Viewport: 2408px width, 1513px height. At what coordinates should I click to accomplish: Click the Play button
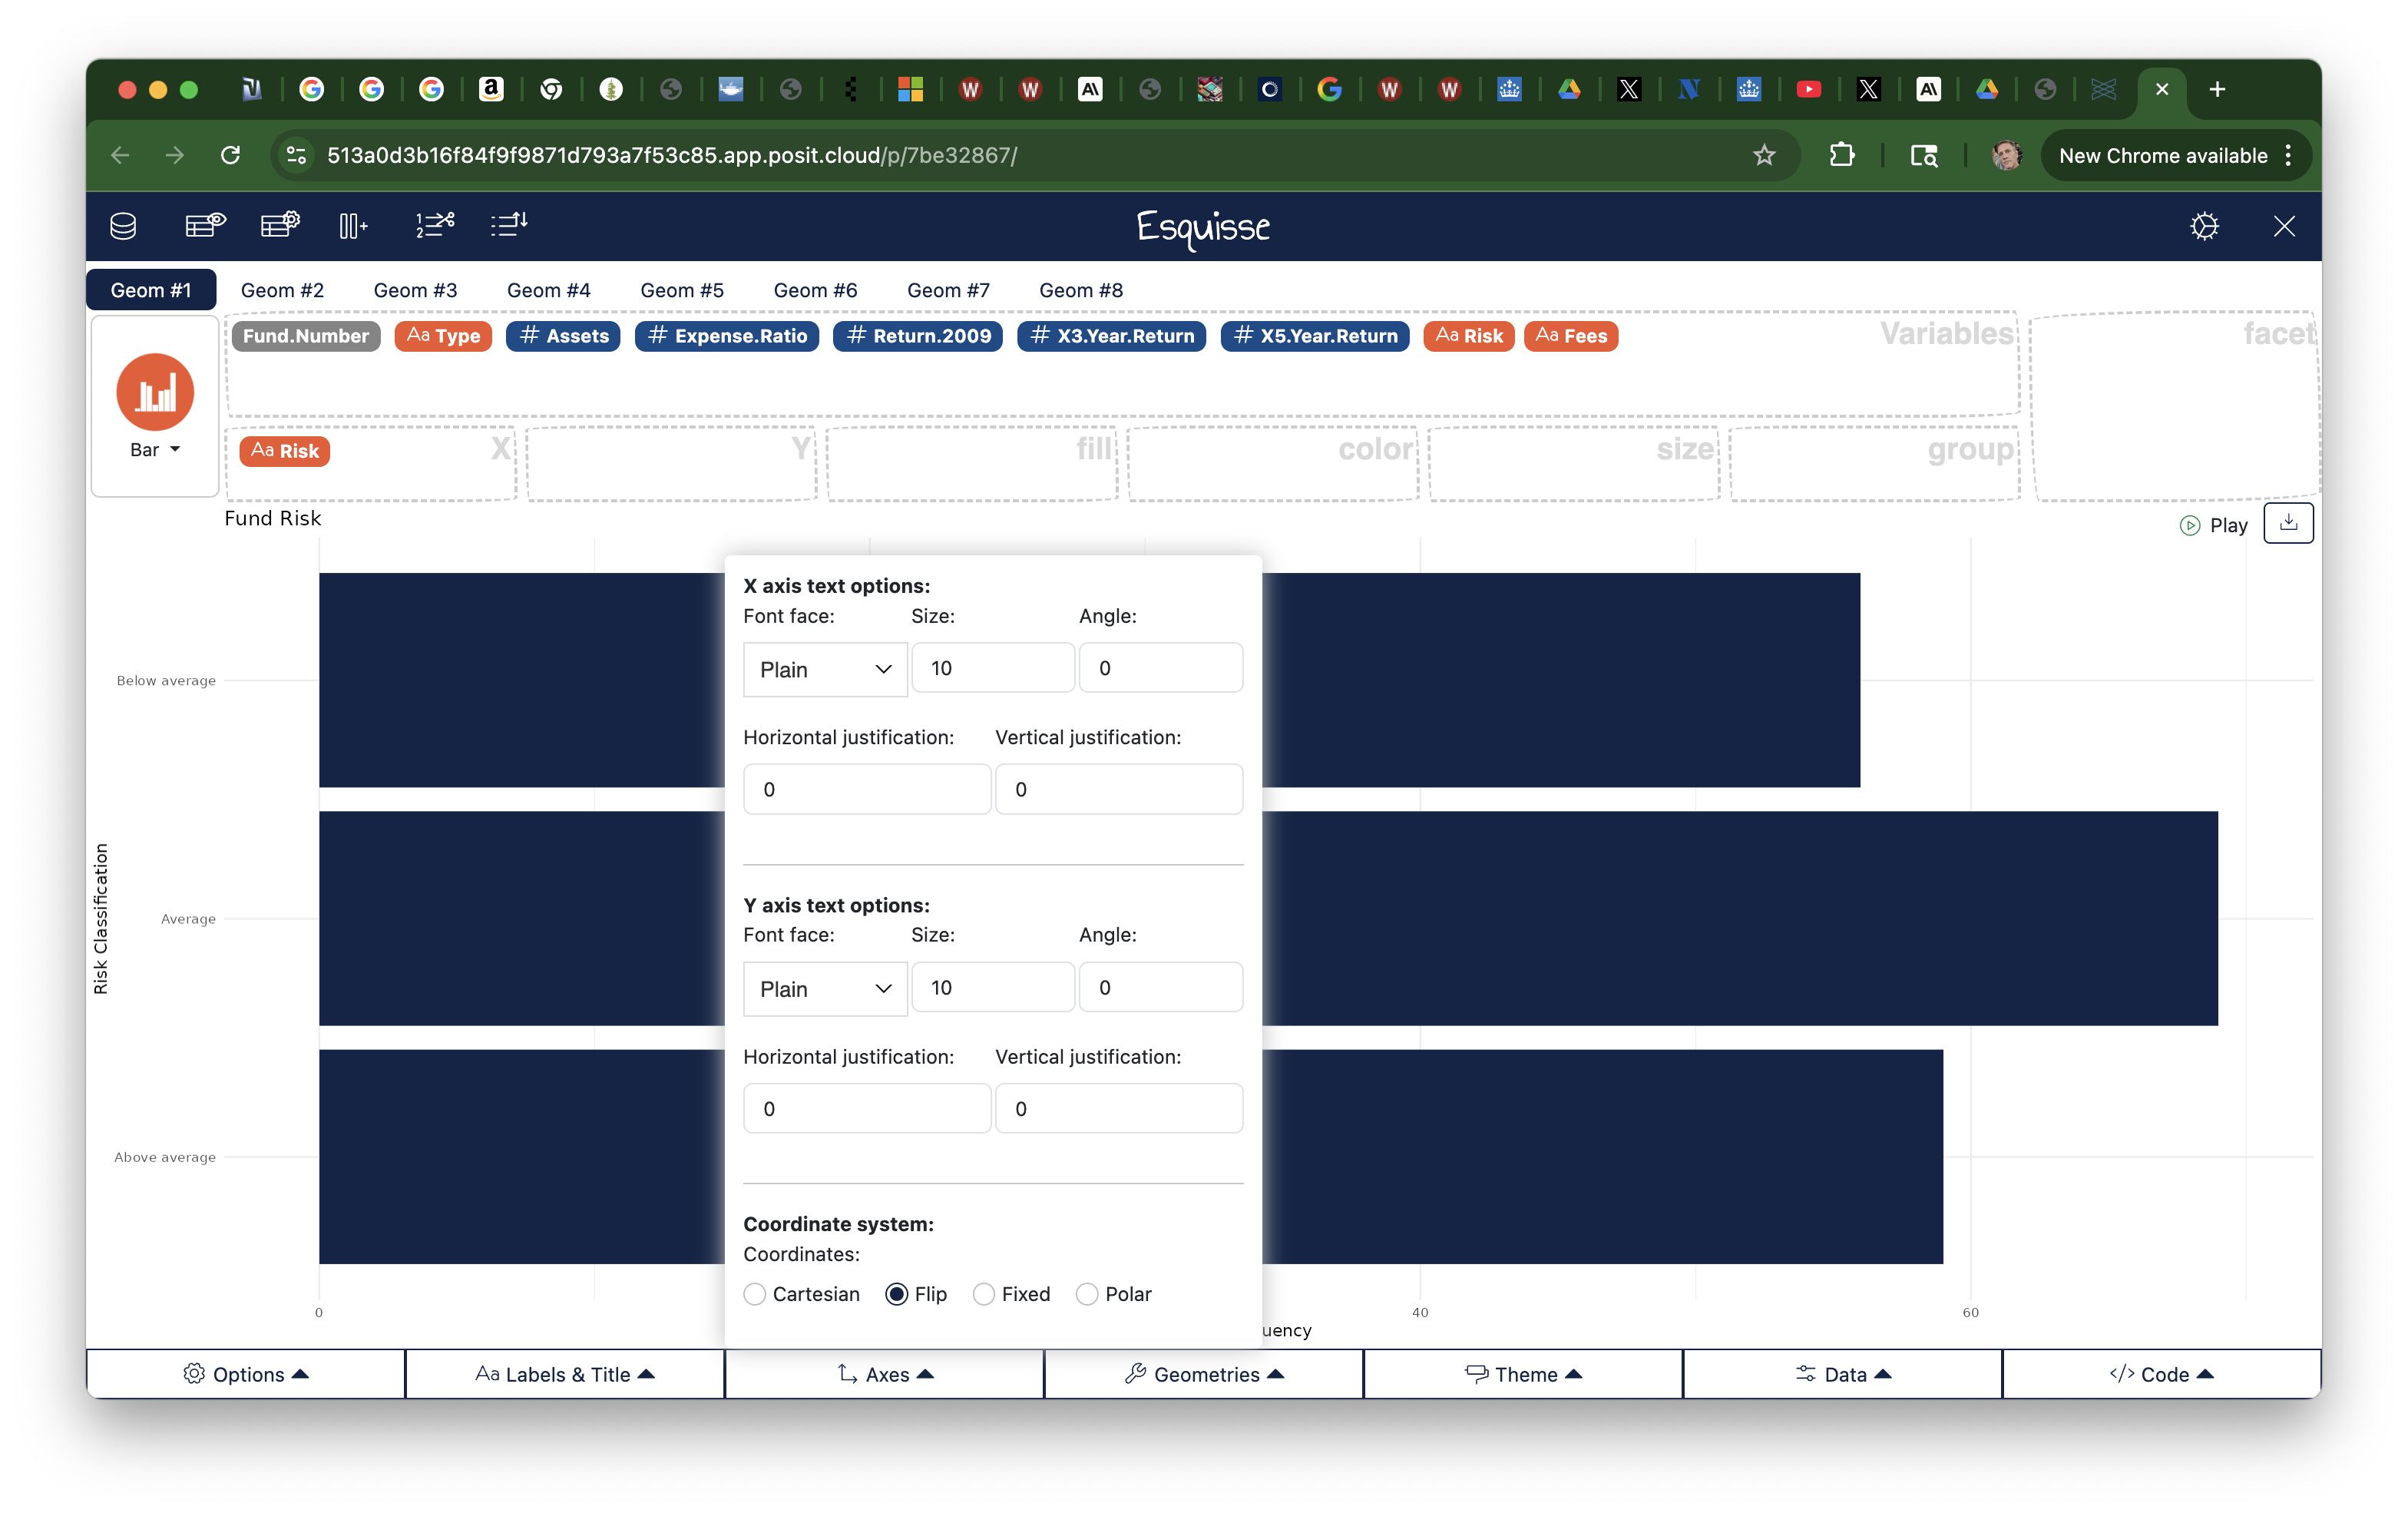pyautogui.click(x=2214, y=525)
